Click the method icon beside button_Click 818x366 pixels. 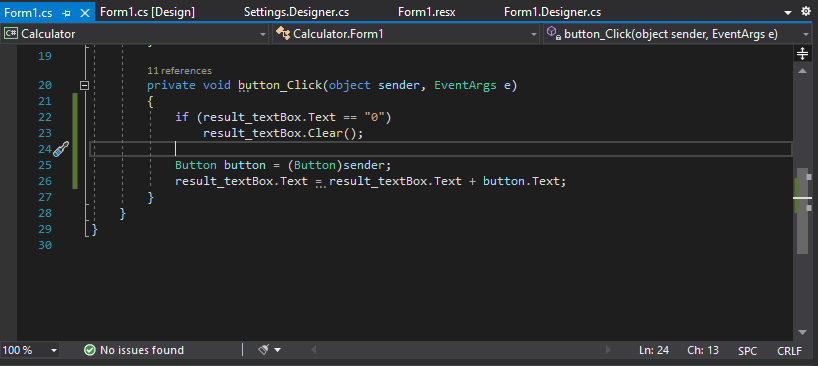click(554, 34)
